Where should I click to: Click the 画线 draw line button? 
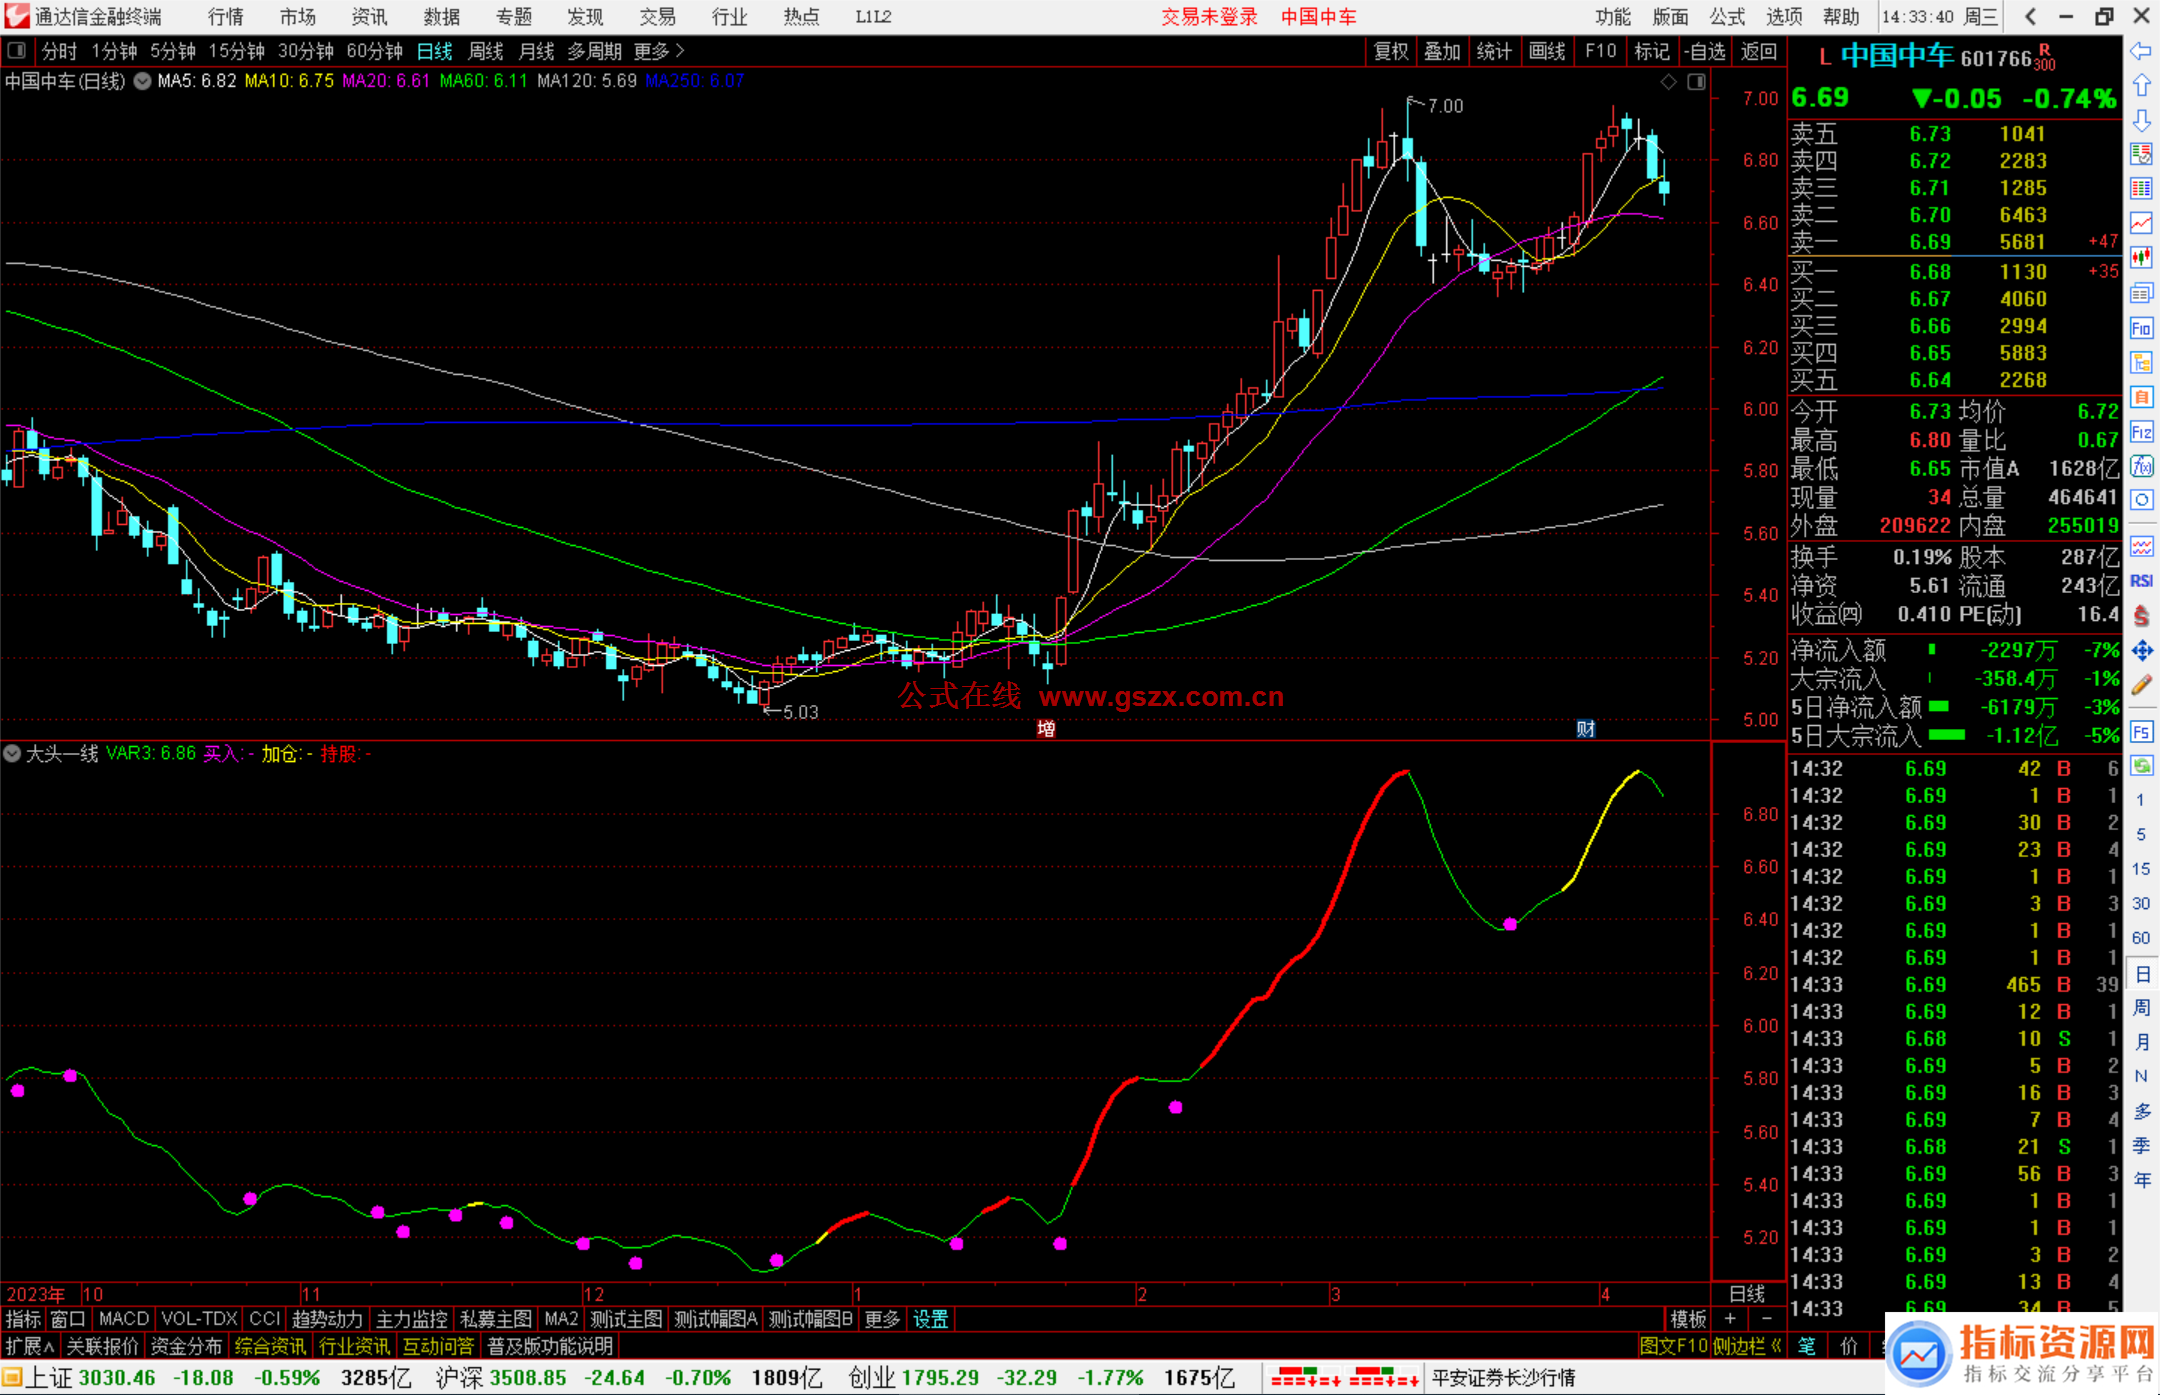(1547, 51)
